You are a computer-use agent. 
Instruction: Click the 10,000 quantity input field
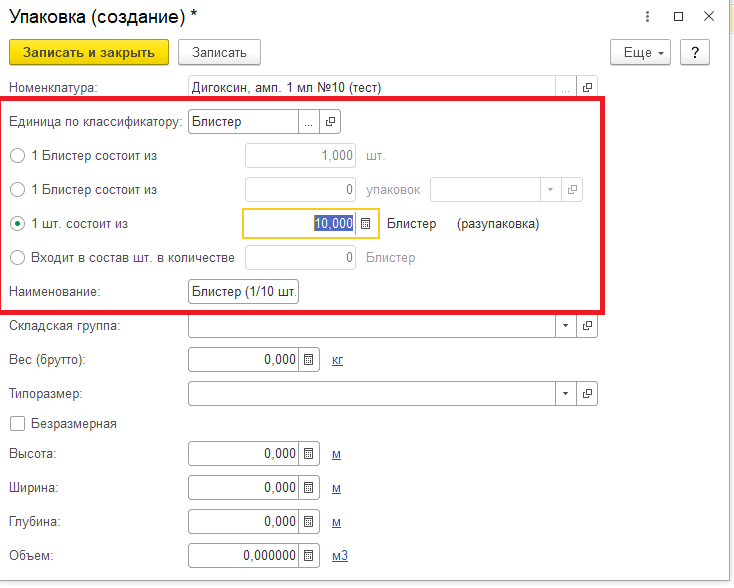[300, 224]
